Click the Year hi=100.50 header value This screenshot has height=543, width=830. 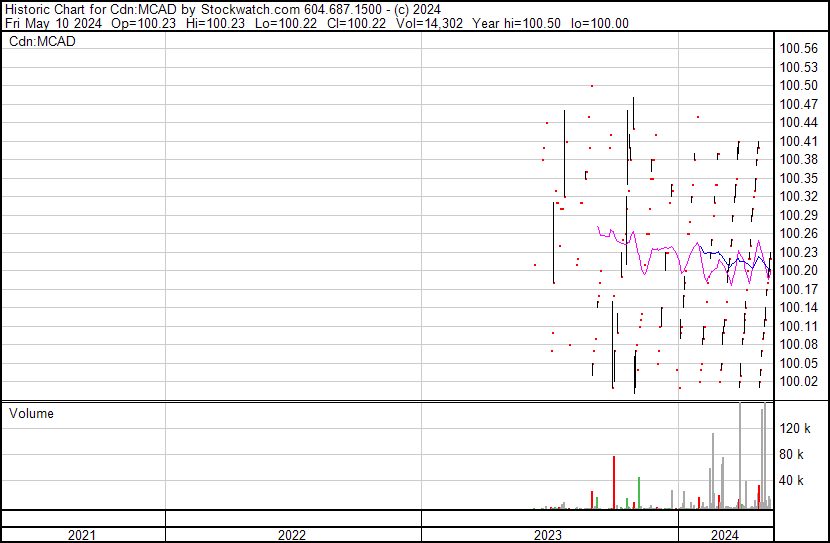[x=517, y=23]
